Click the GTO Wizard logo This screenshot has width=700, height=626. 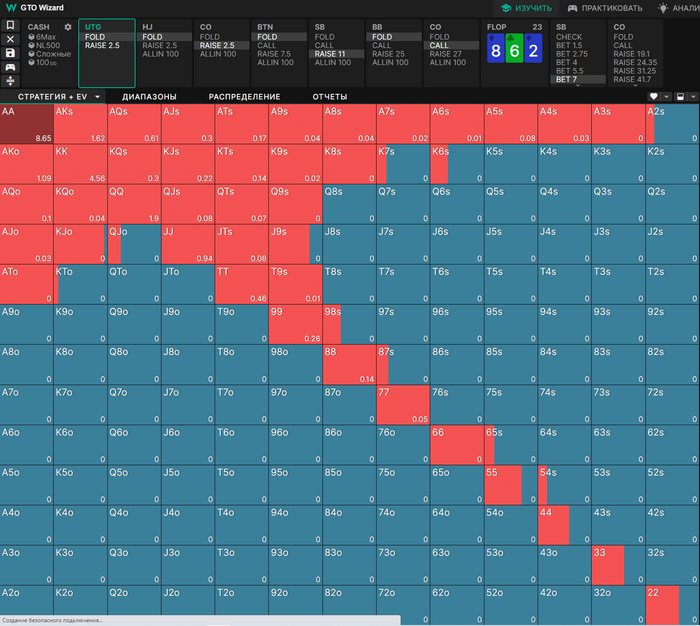pos(35,8)
